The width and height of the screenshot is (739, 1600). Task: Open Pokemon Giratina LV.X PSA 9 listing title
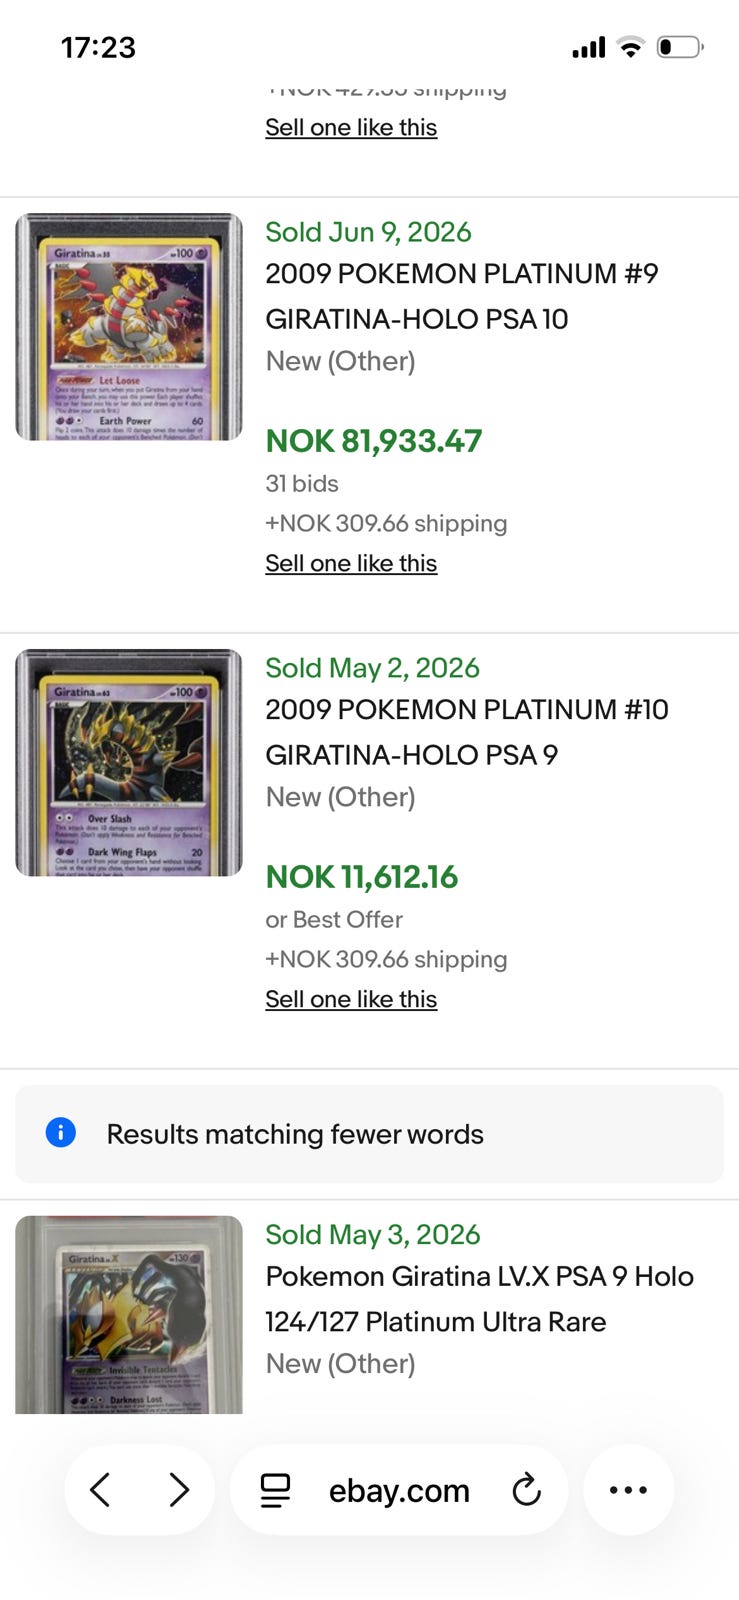[479, 1299]
